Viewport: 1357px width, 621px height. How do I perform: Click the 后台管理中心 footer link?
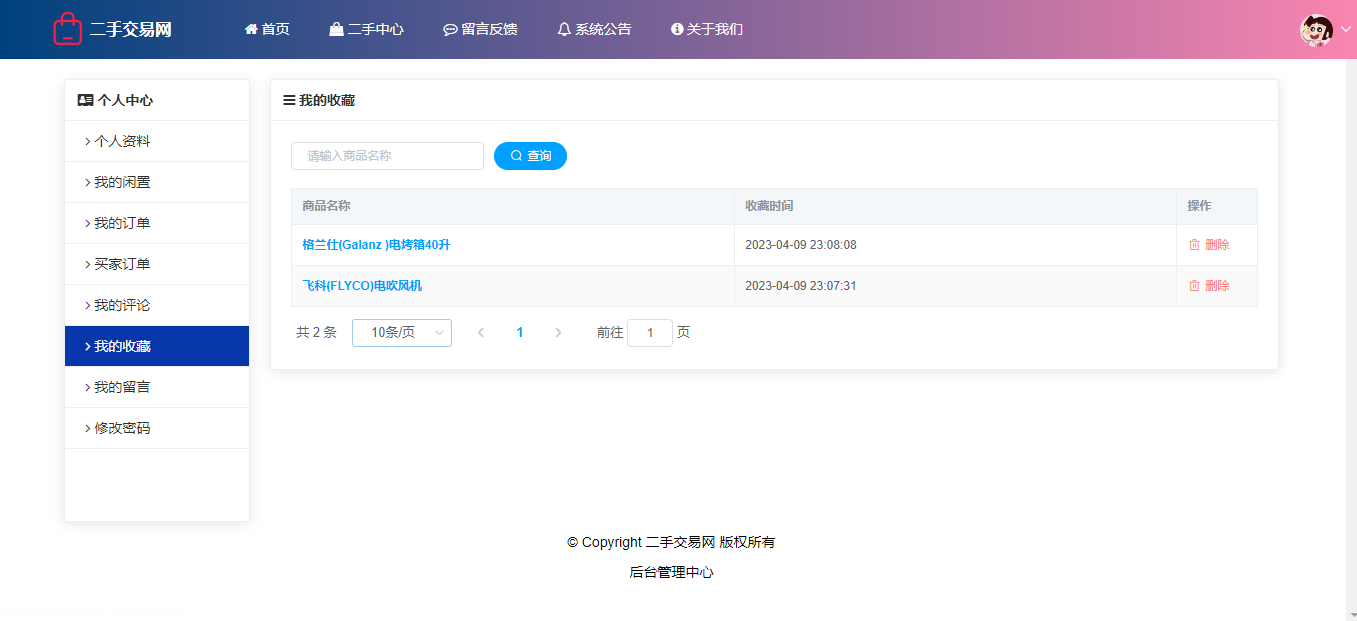(x=671, y=573)
